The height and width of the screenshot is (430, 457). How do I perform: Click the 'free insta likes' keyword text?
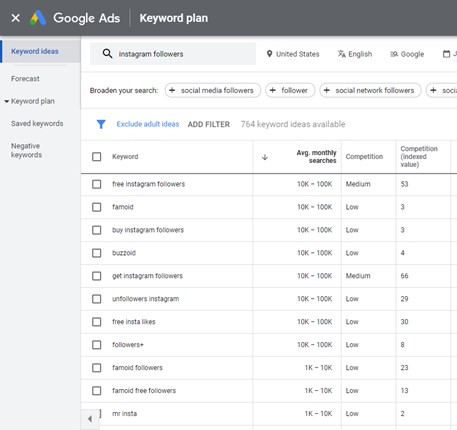134,322
